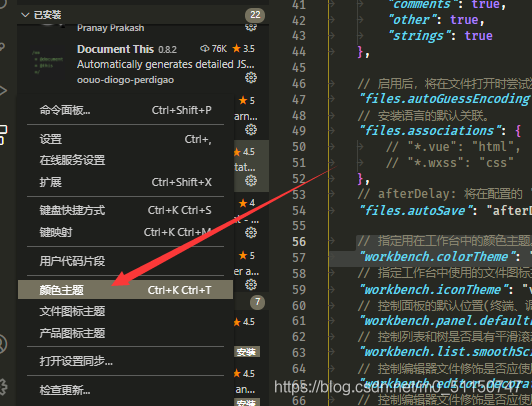Click the 76K download count of Document This
This screenshot has width=532, height=406.
pos(213,49)
